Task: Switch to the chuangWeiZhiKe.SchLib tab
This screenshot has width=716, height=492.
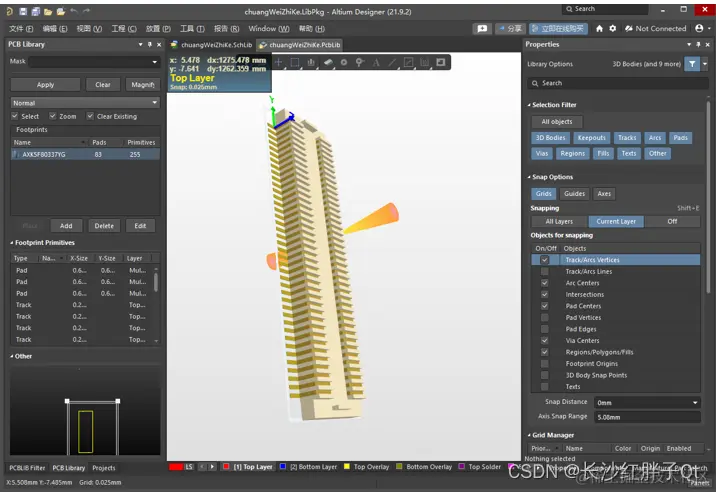Action: pos(211,45)
